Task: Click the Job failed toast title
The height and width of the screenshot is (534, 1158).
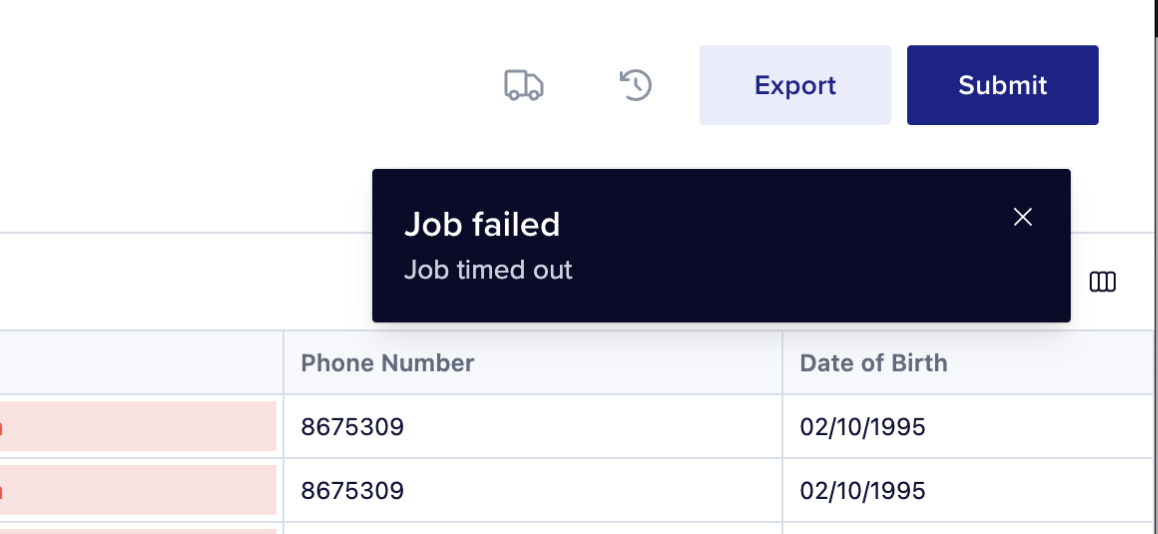Action: coord(482,225)
